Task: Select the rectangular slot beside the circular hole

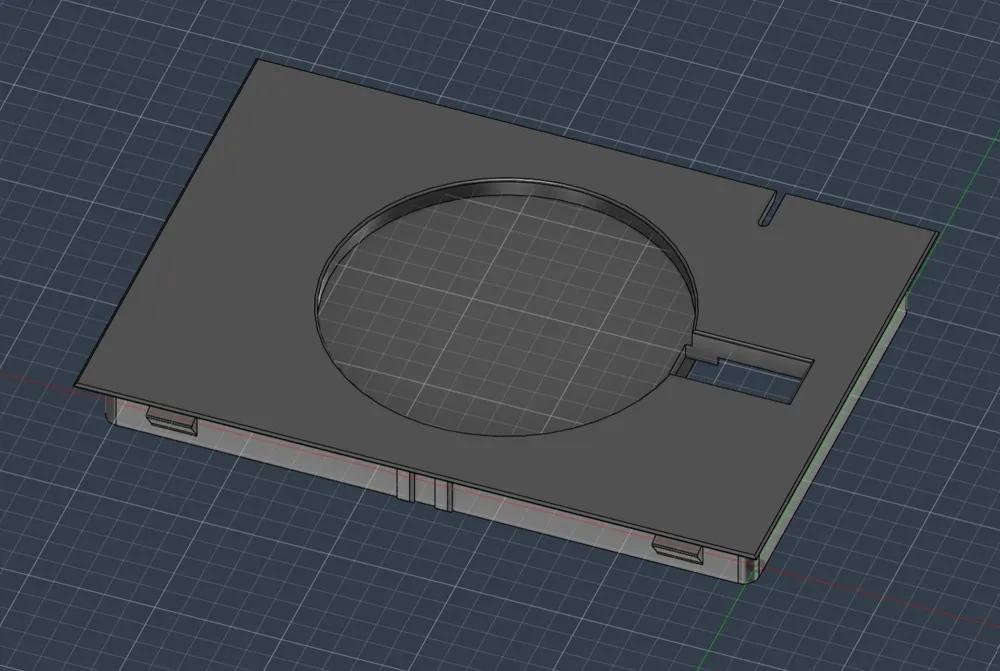Action: point(745,370)
